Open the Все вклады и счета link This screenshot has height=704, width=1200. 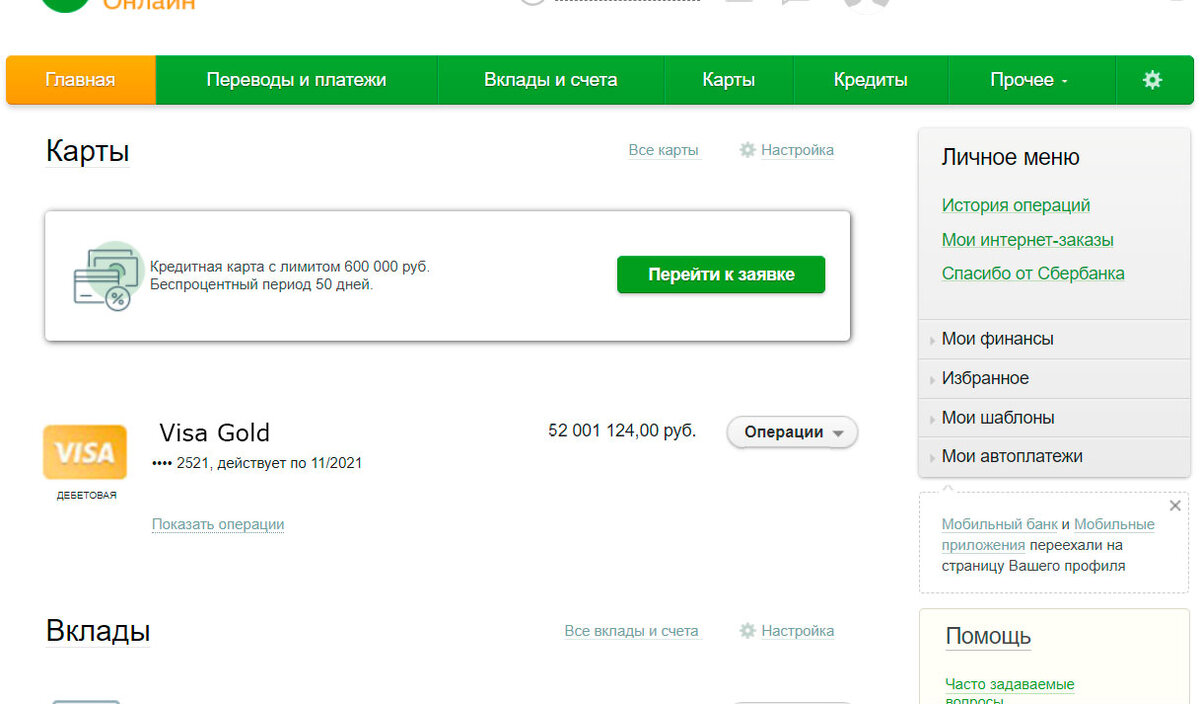tap(631, 631)
